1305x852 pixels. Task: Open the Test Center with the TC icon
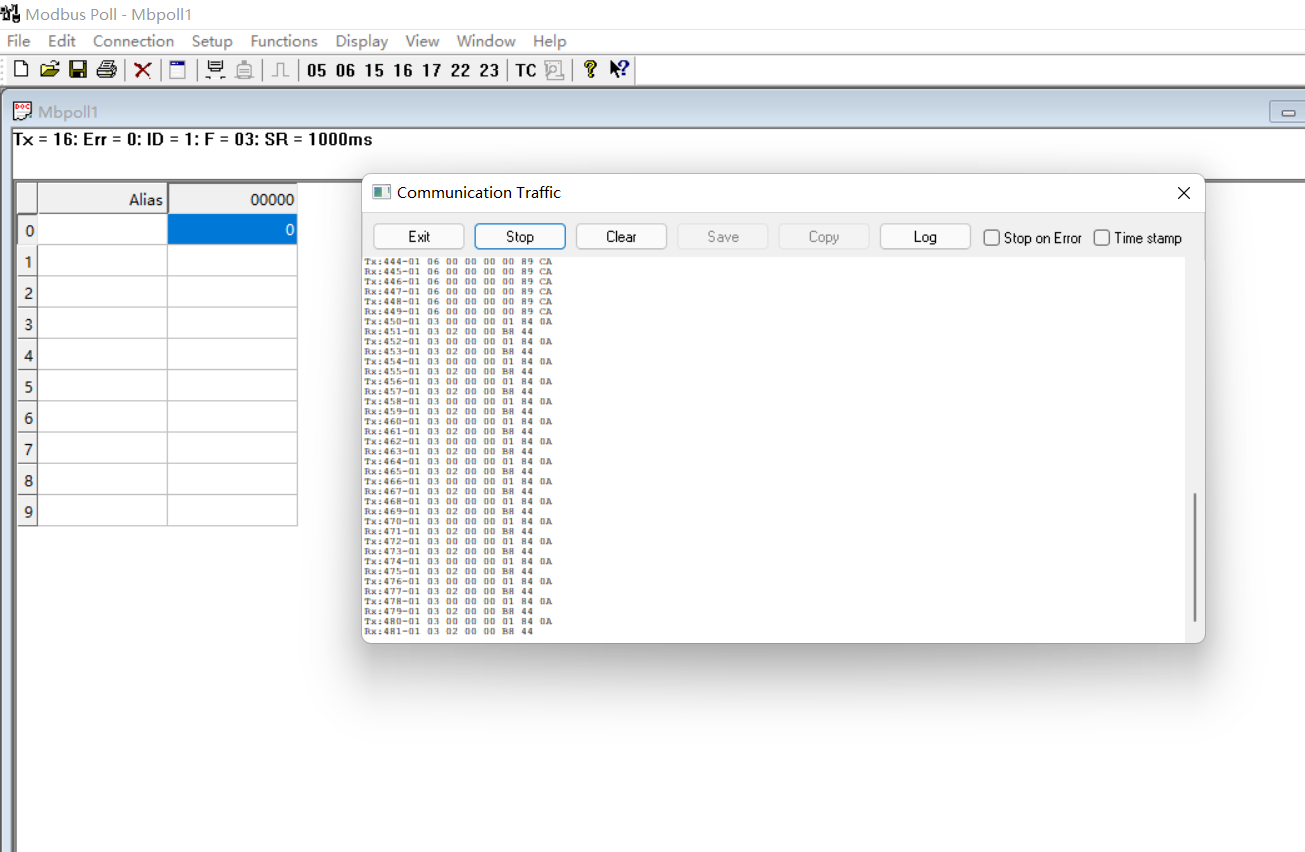tap(524, 70)
